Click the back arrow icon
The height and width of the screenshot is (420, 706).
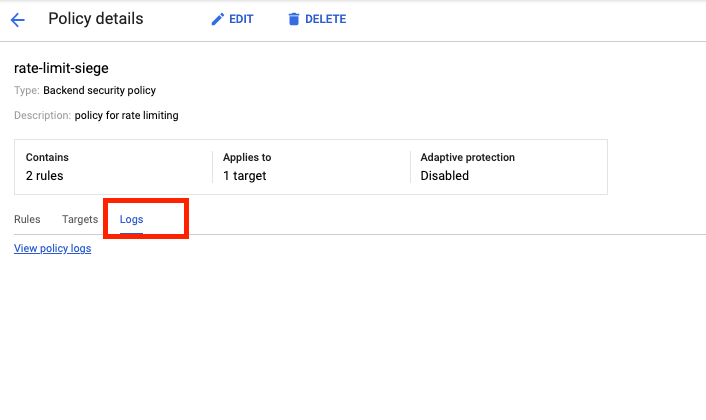(18, 19)
